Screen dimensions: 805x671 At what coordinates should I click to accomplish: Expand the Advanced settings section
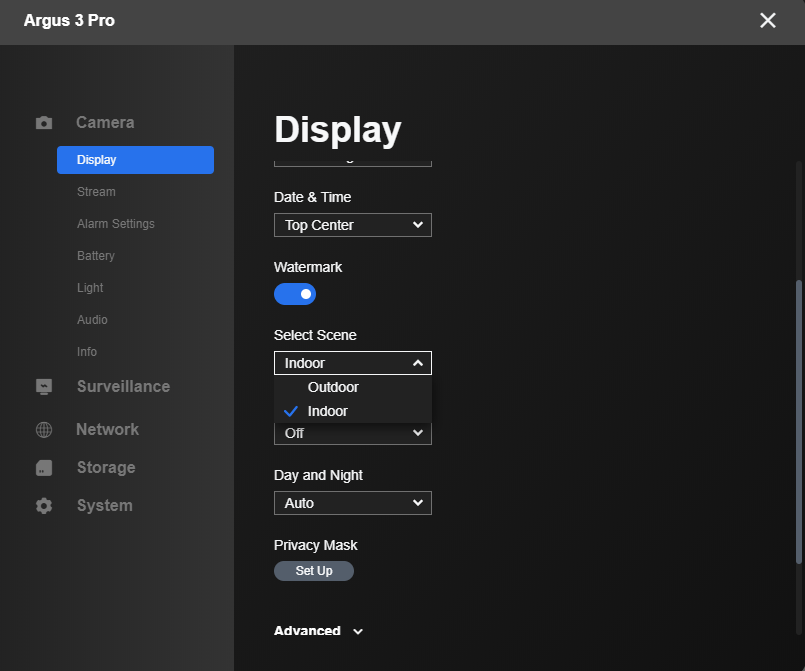[318, 631]
